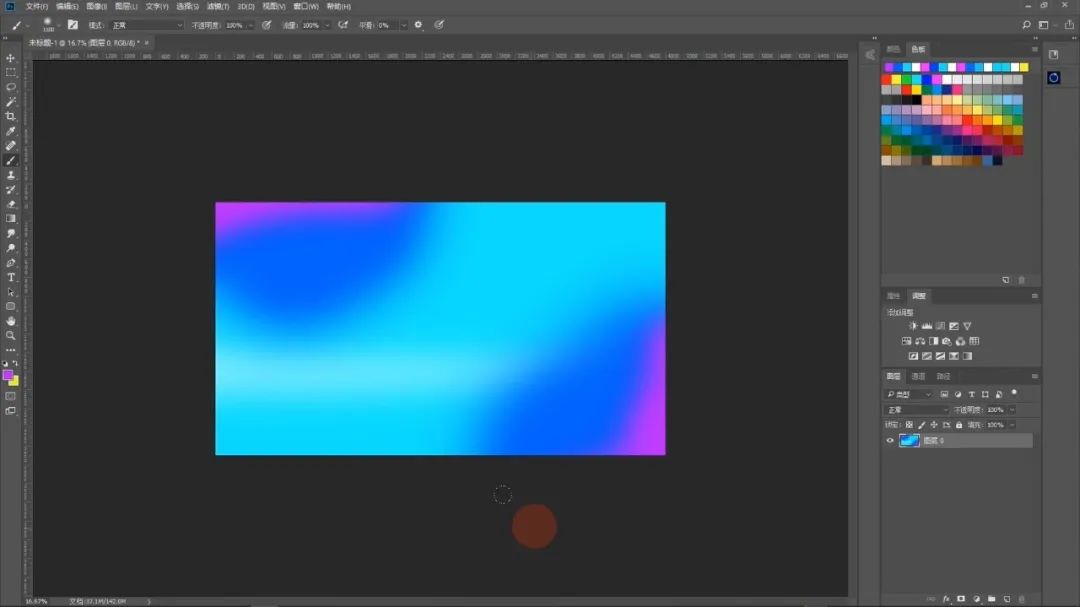Add a Color Balance adjustment

coord(920,341)
